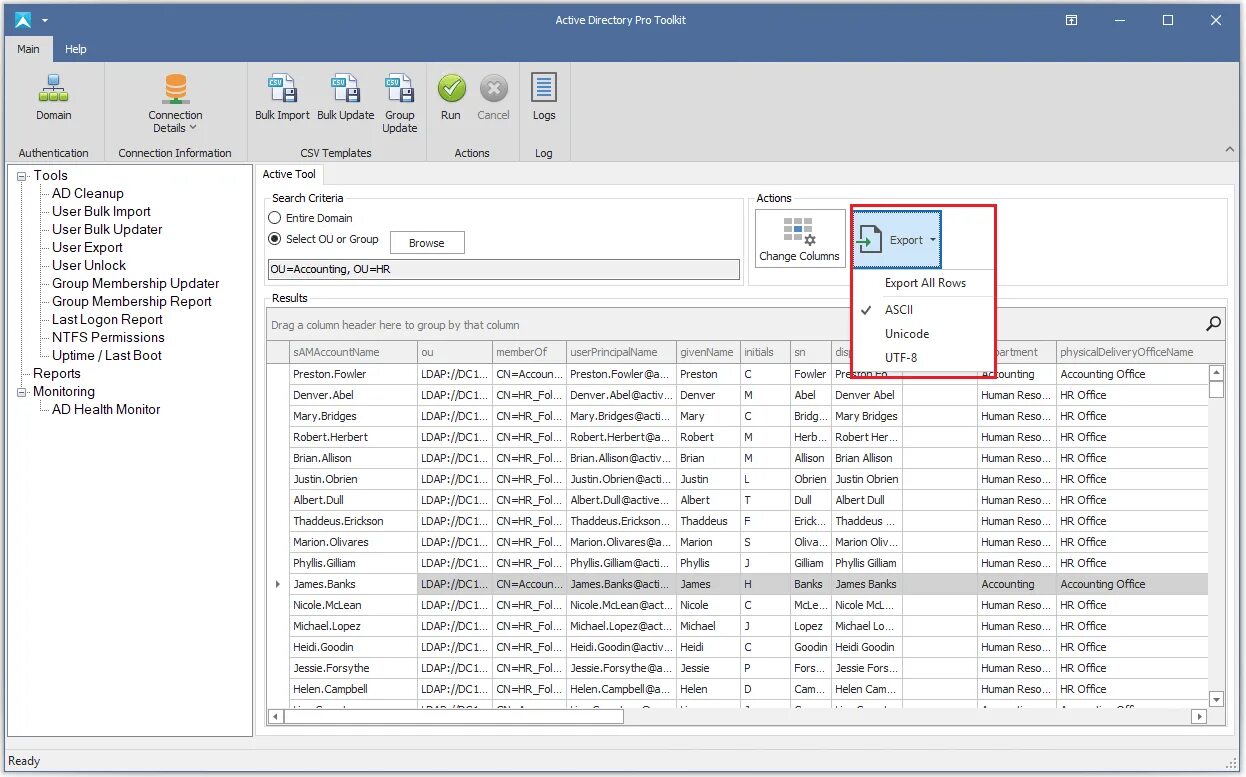Open User Bulk Updater tool
The height and width of the screenshot is (777, 1246).
coord(107,229)
